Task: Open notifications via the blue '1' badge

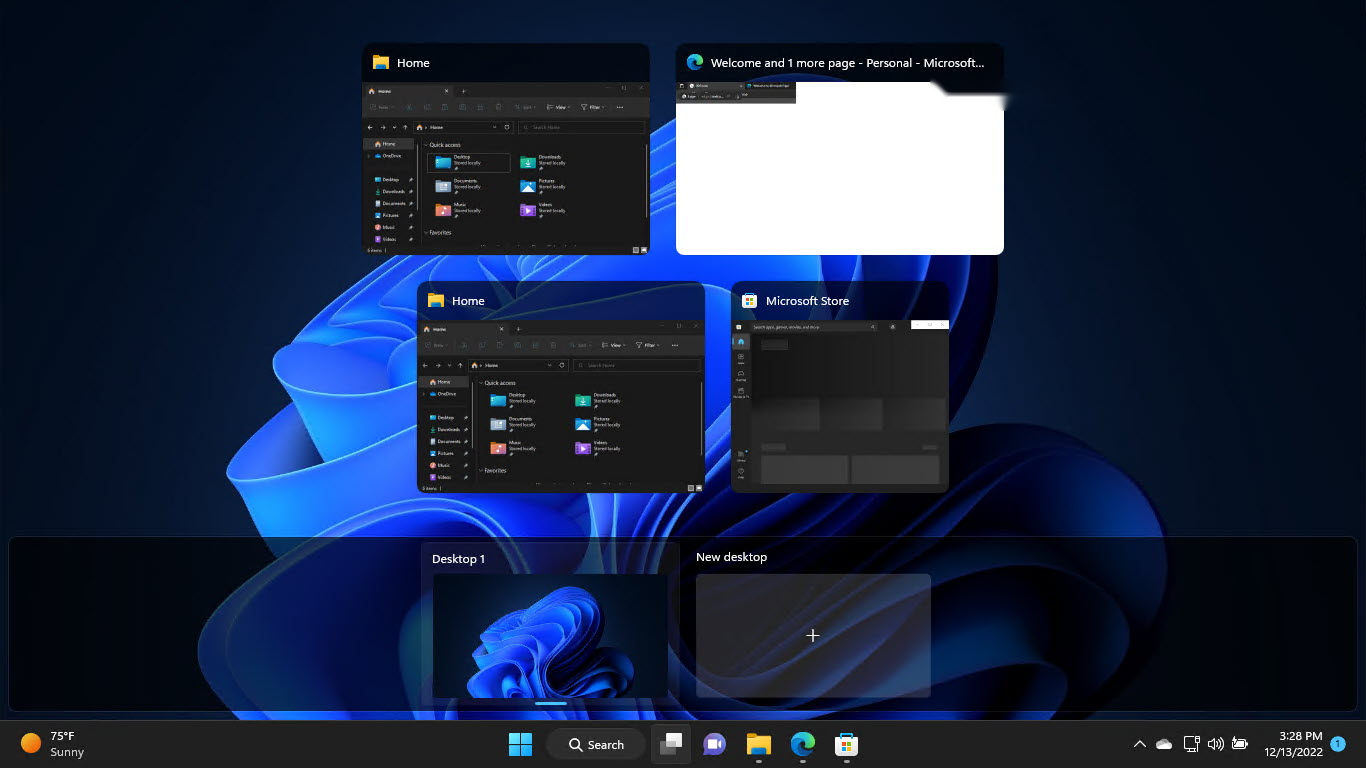Action: coord(1338,744)
